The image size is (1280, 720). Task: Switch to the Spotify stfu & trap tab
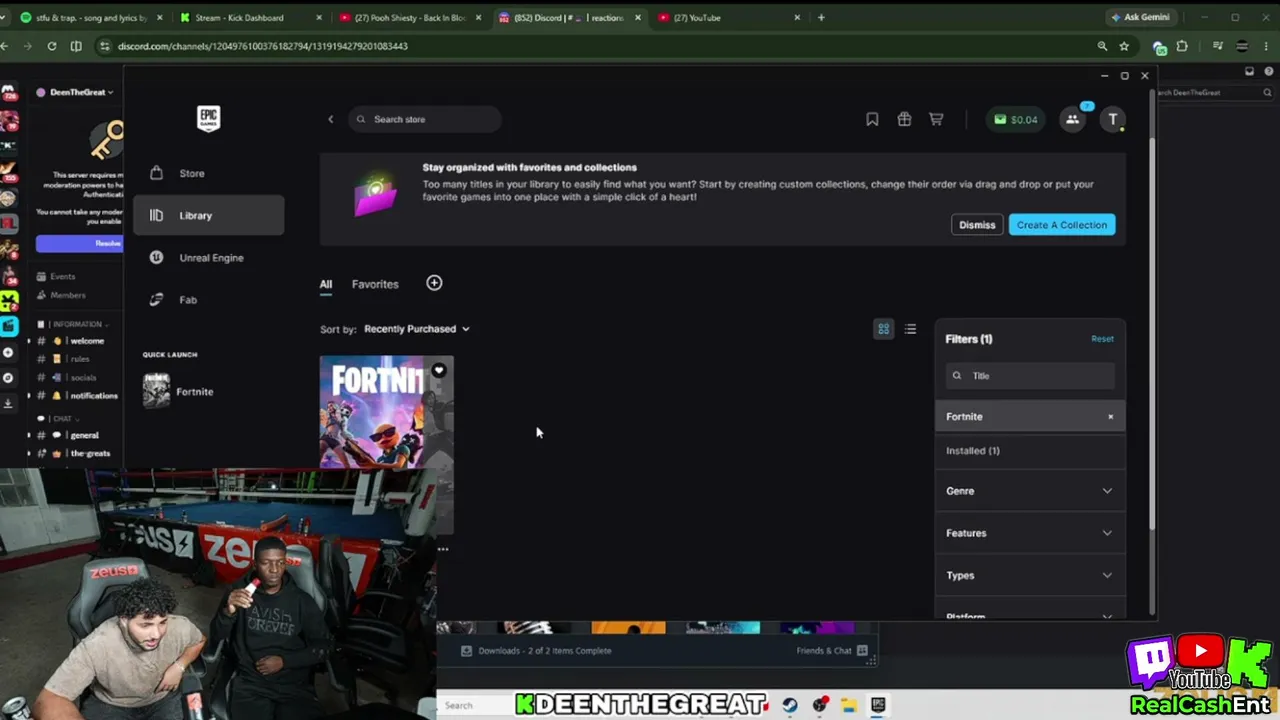click(91, 17)
